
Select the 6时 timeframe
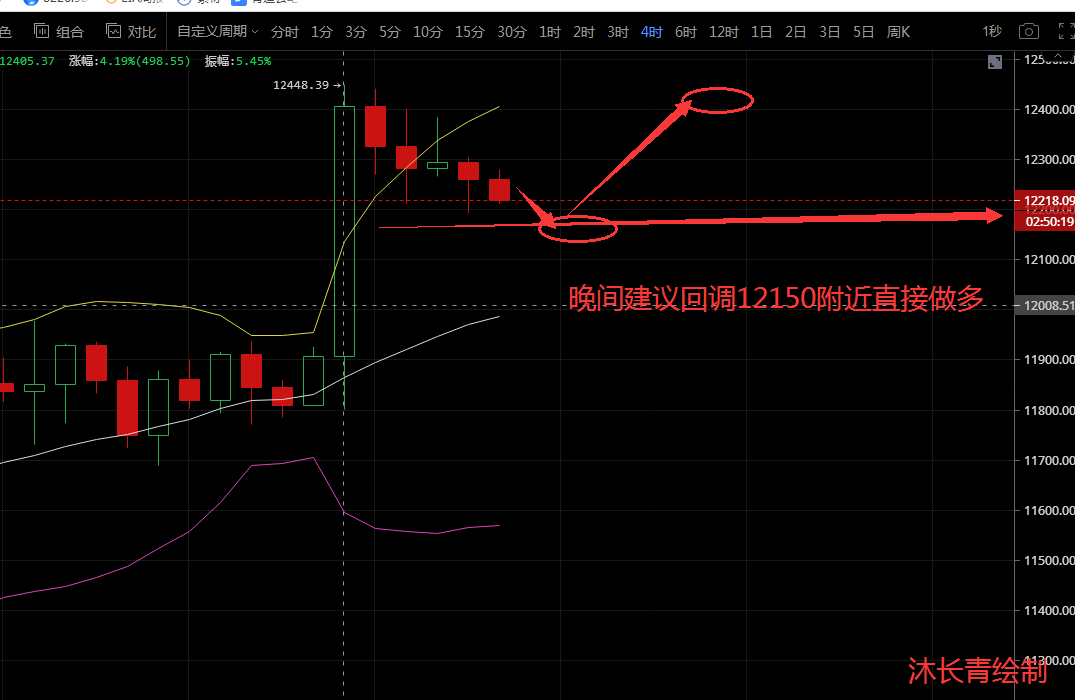point(686,32)
